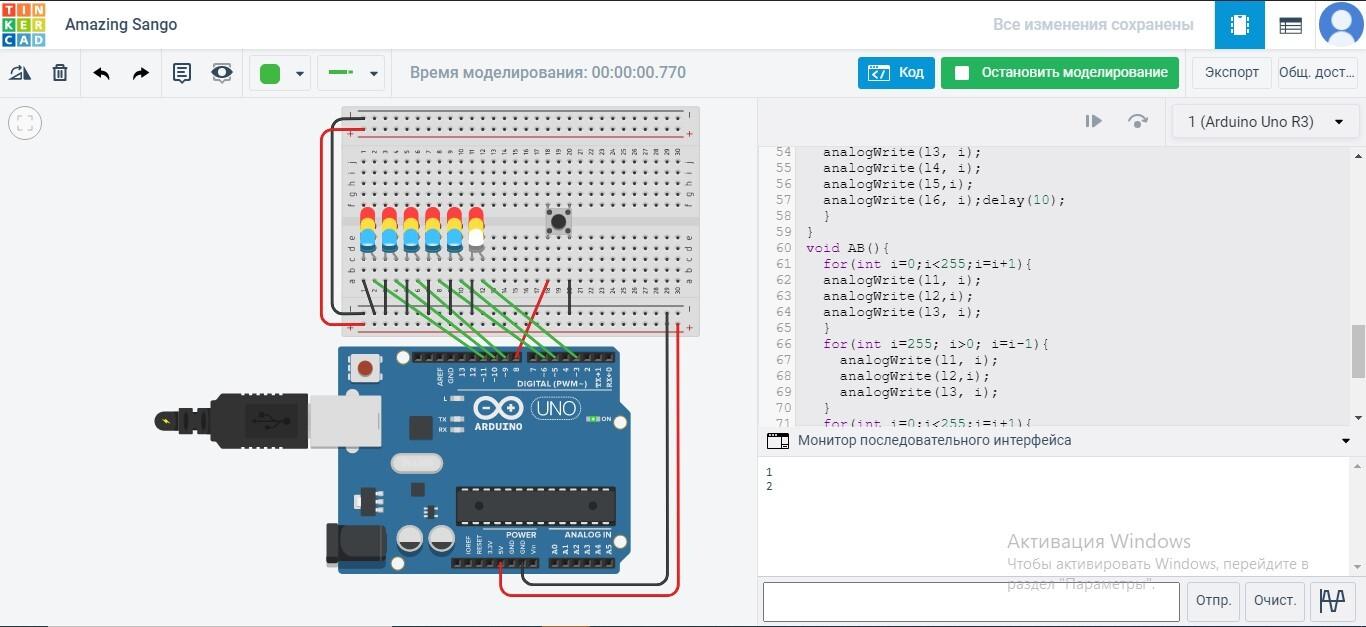Image resolution: width=1366 pixels, height=627 pixels.
Task: Click the debugger step-play icon
Action: tap(1094, 121)
